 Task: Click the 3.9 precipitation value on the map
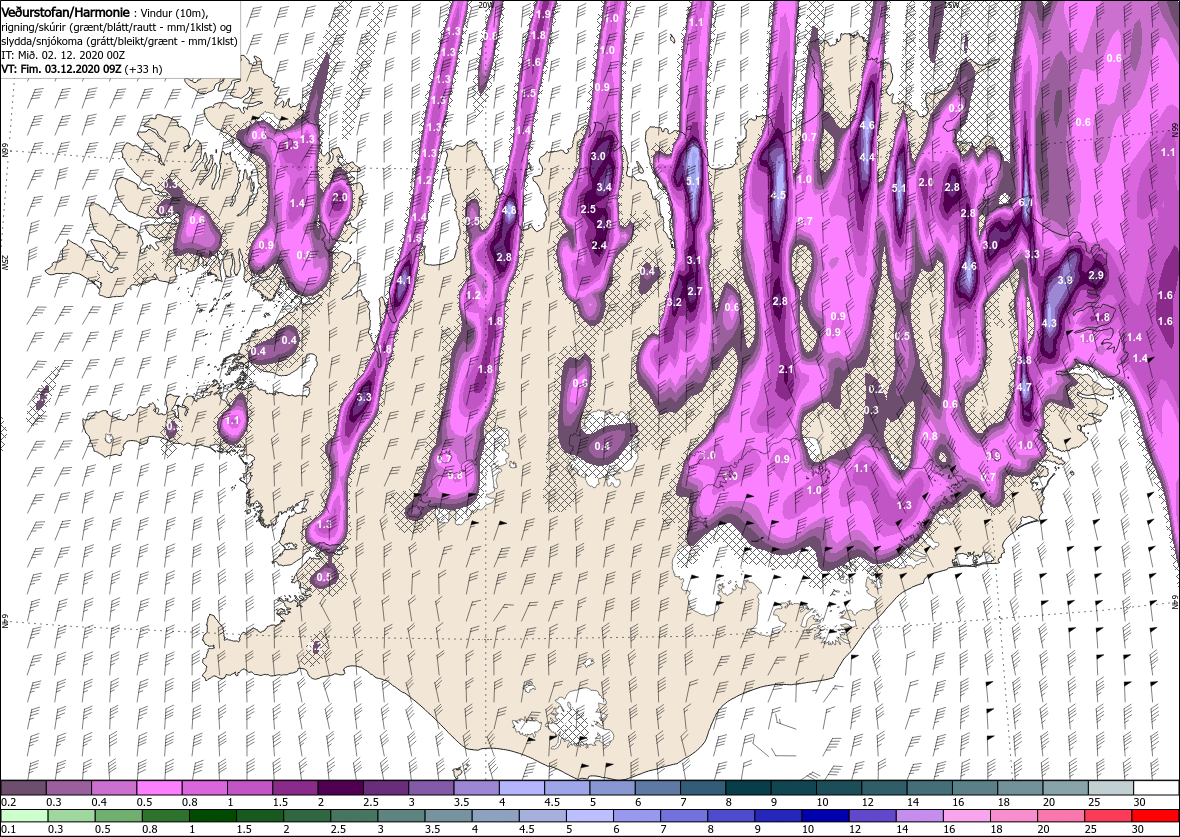click(x=1065, y=280)
